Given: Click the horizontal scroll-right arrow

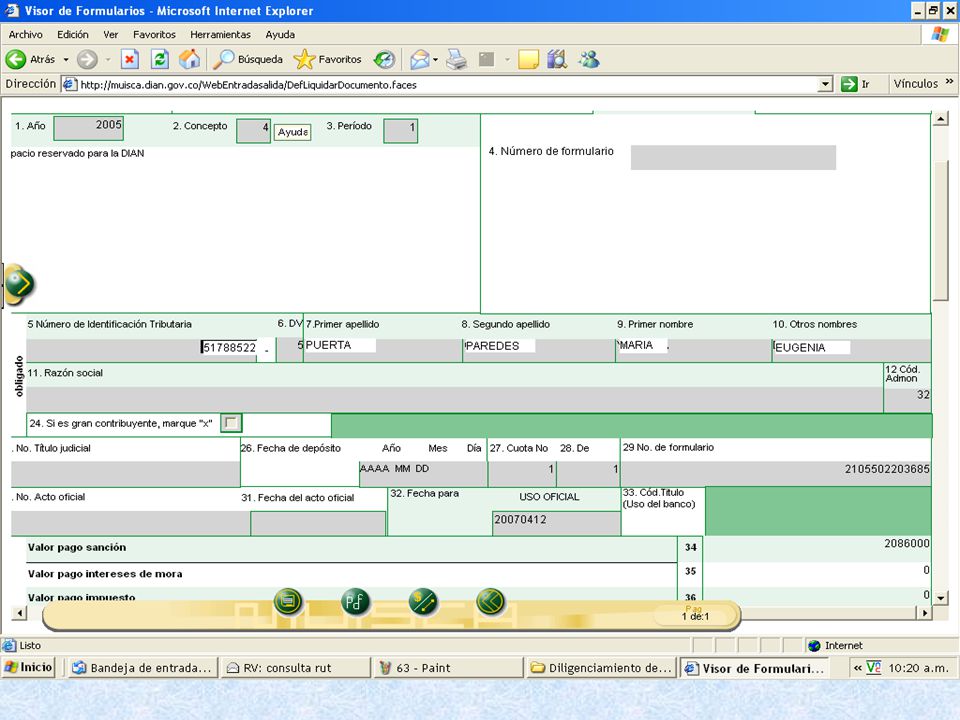Looking at the screenshot, I should pyautogui.click(x=924, y=612).
